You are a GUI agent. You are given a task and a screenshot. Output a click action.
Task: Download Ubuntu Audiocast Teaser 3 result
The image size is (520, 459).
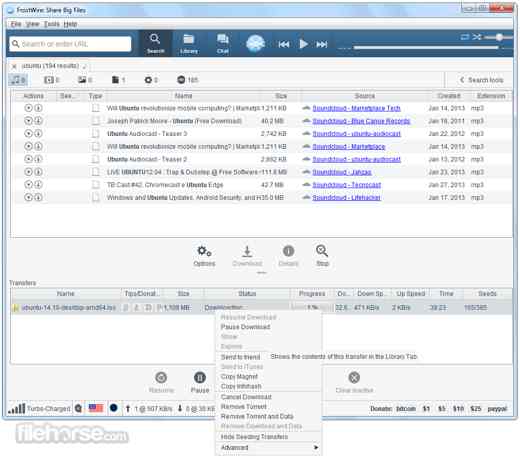[x=38, y=134]
